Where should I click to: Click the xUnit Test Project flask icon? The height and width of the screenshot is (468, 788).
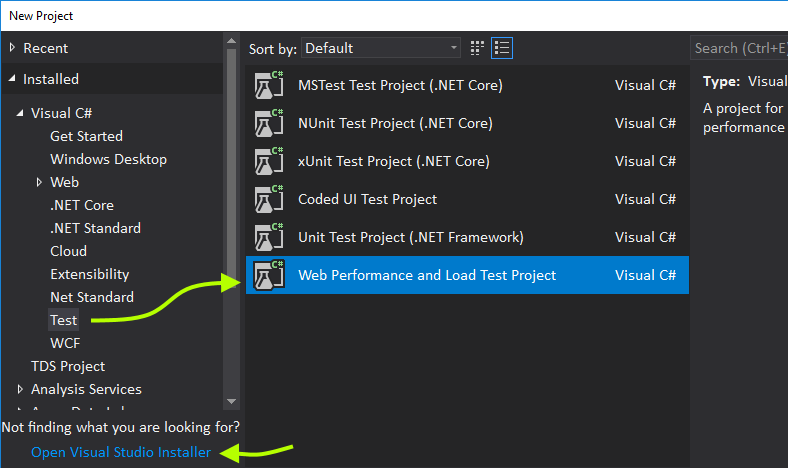tap(269, 161)
